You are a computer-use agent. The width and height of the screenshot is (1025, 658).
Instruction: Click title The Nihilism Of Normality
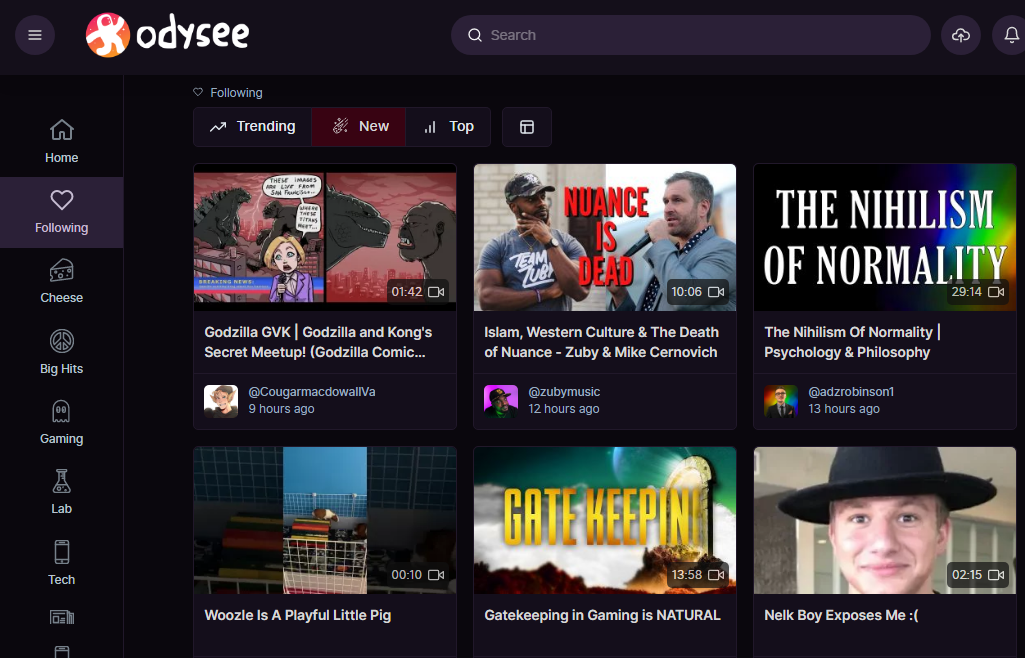coord(852,342)
